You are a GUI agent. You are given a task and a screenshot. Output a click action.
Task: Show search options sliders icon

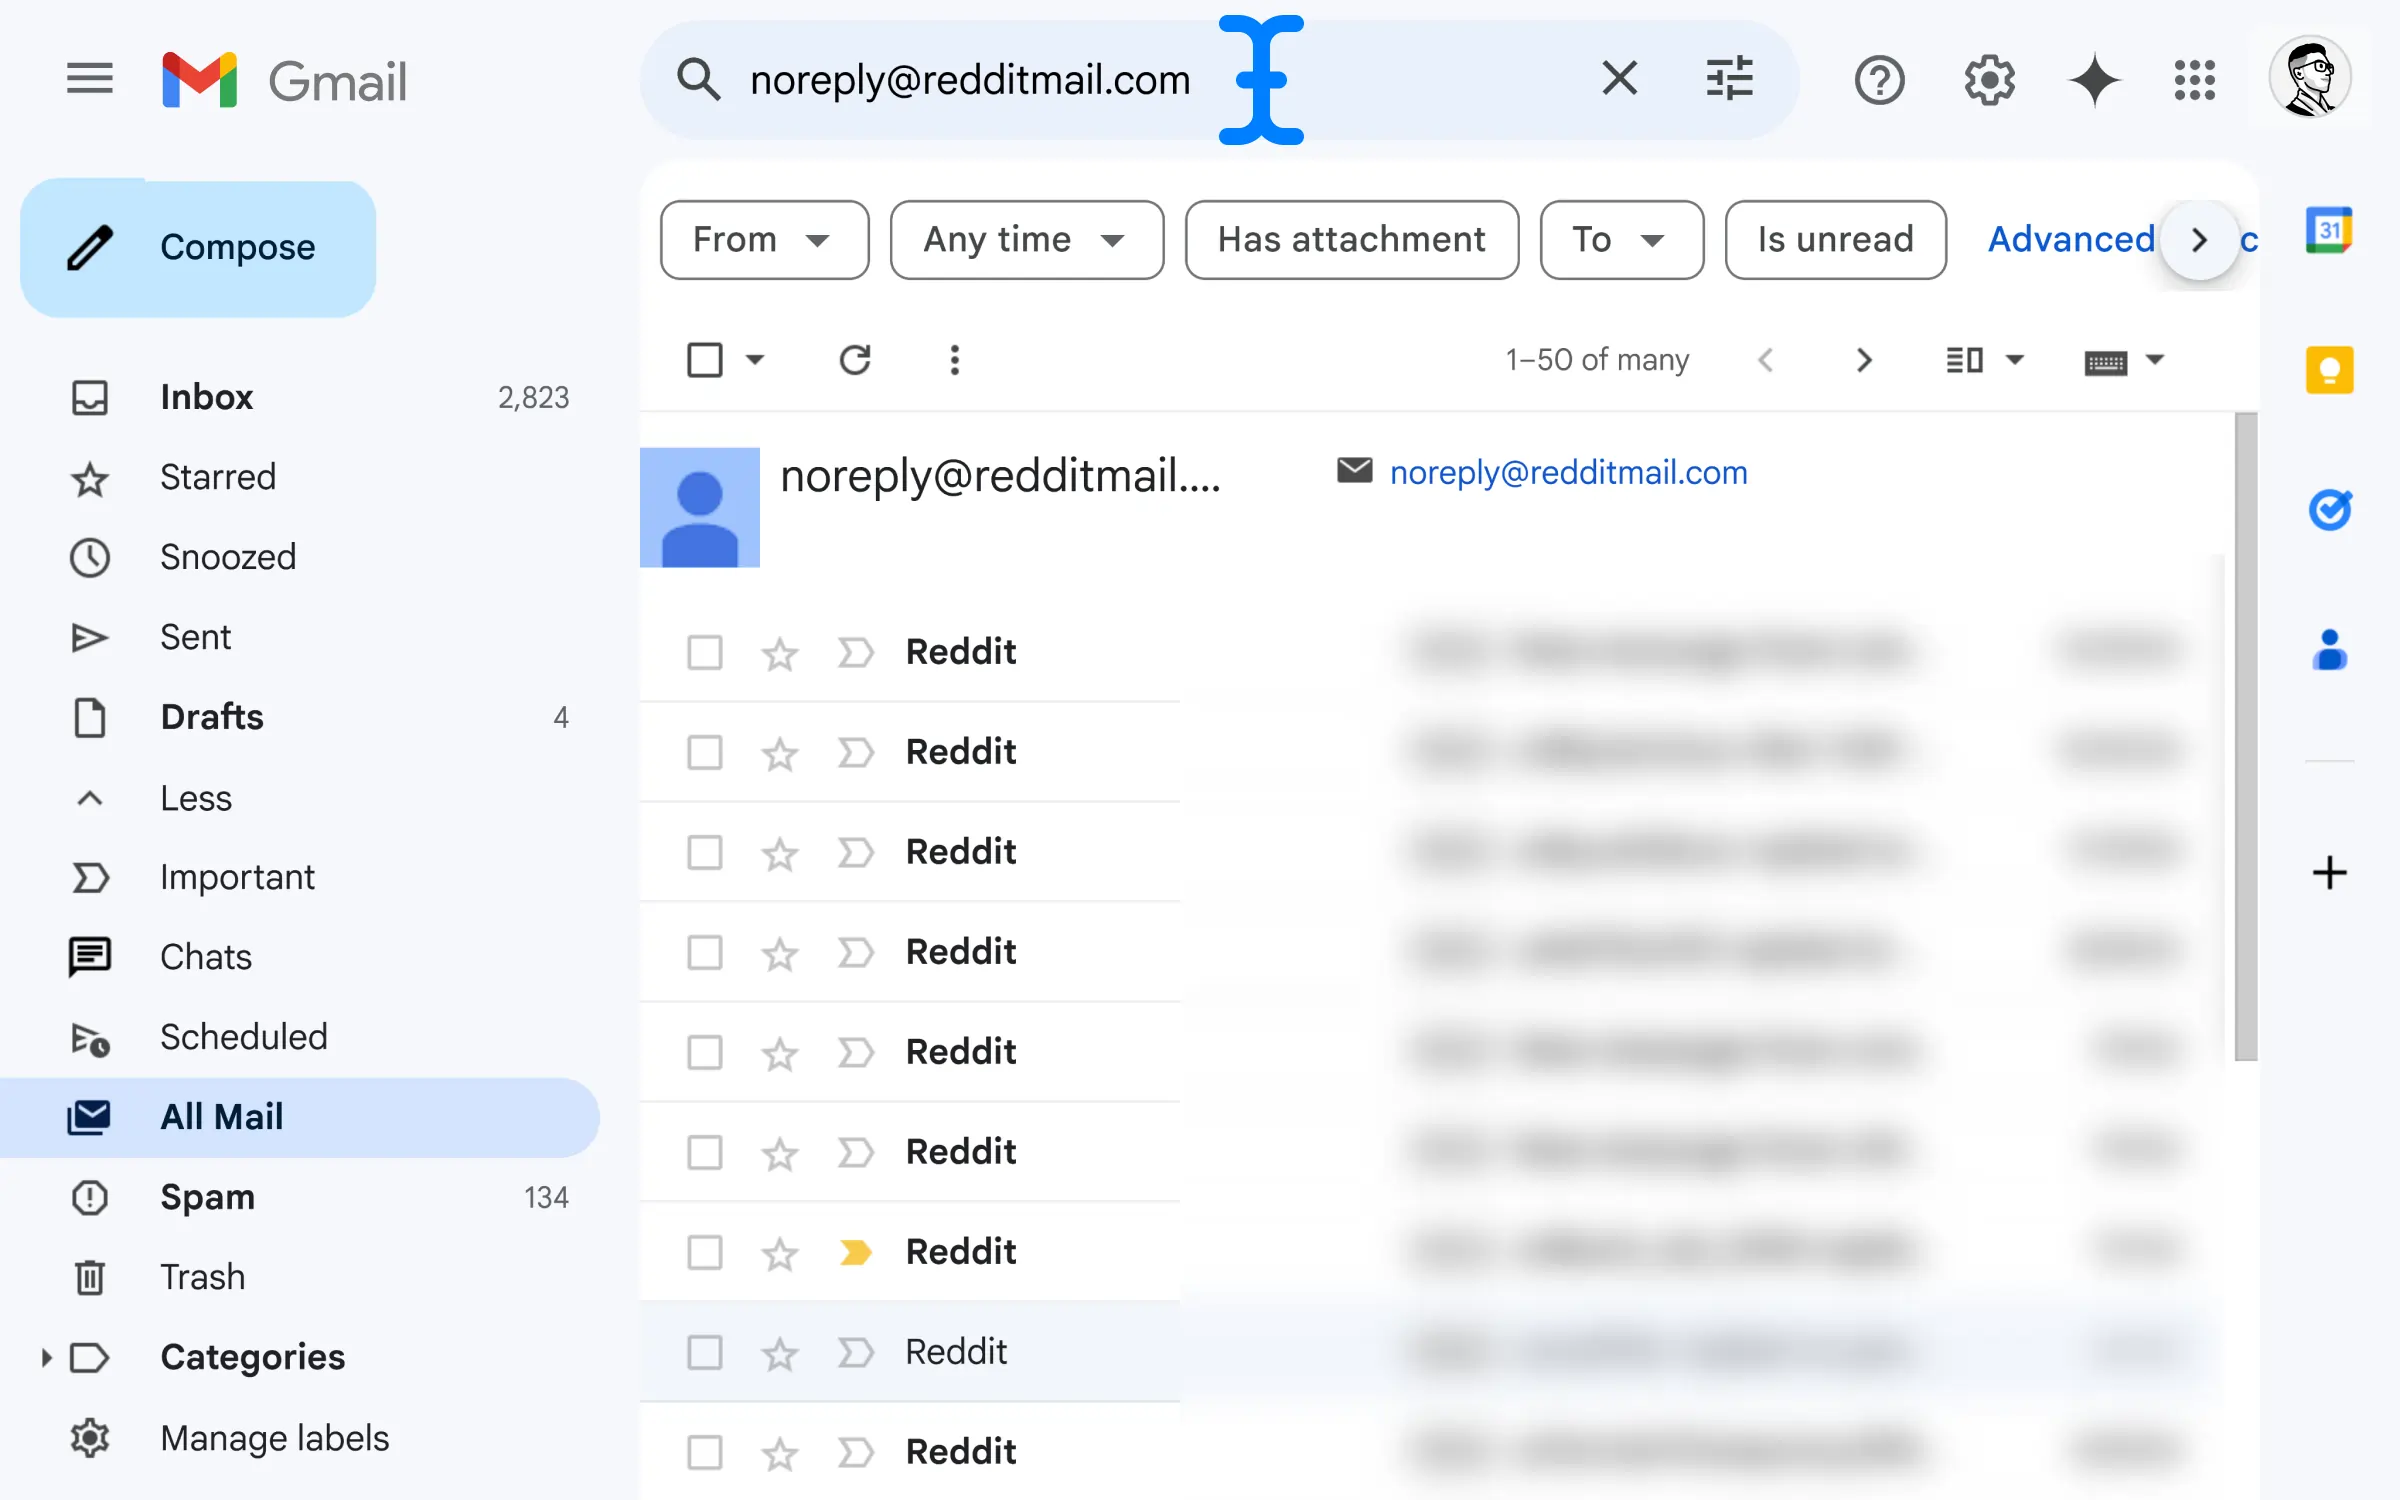[x=1729, y=78]
